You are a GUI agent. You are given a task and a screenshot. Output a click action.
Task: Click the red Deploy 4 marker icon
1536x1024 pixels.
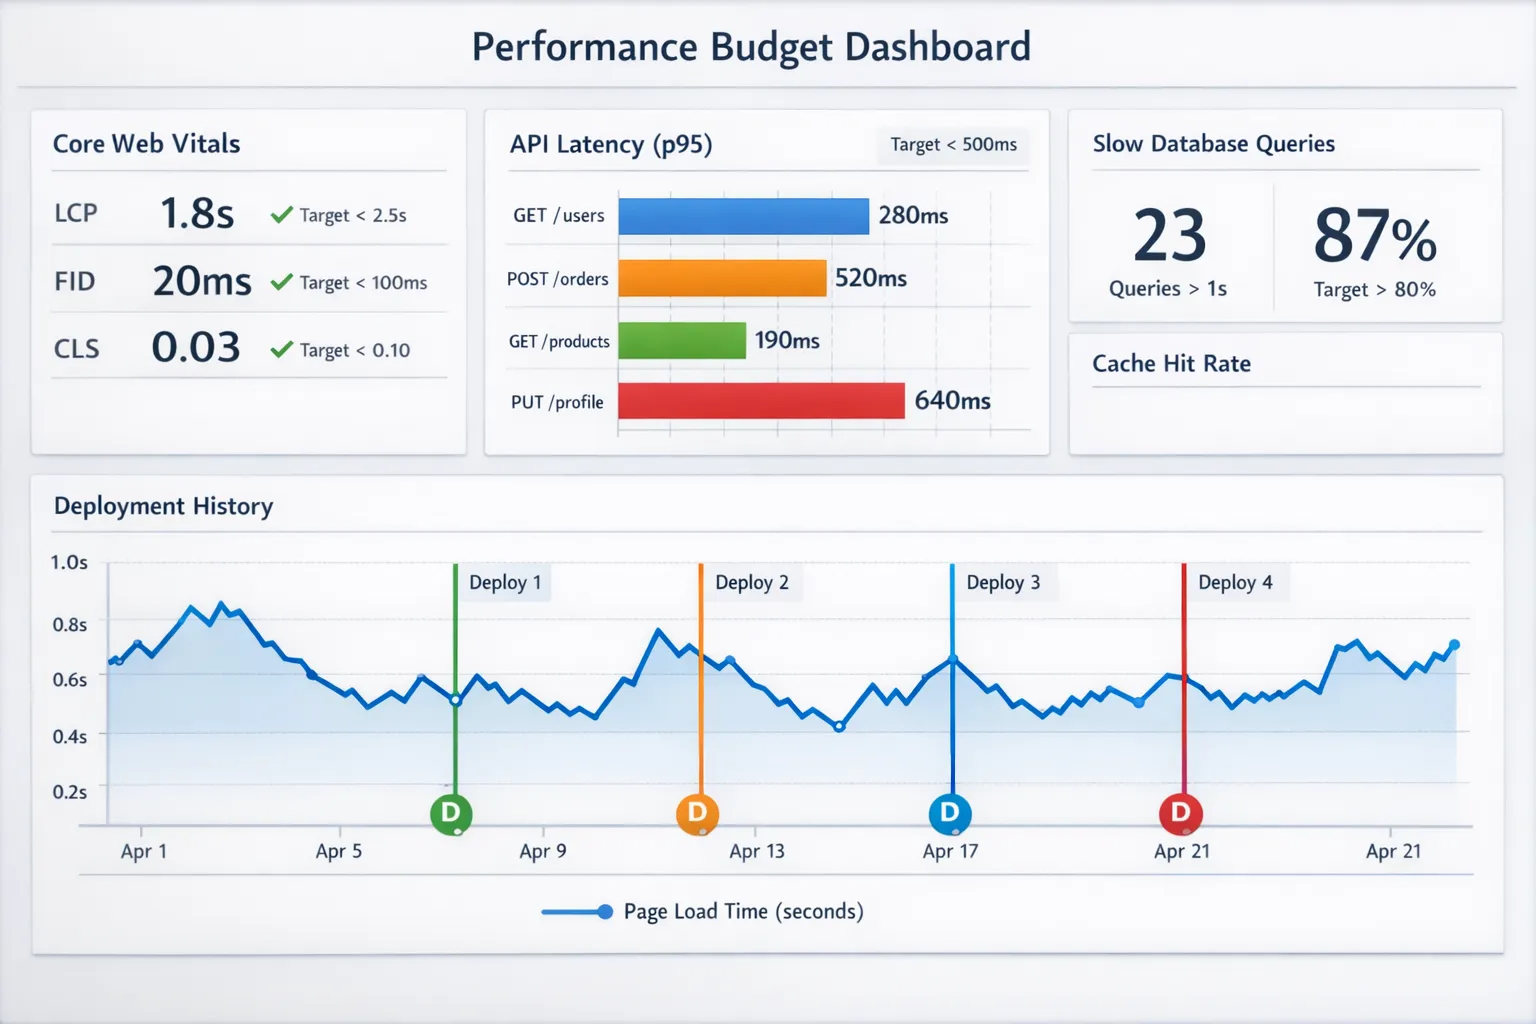pyautogui.click(x=1180, y=813)
